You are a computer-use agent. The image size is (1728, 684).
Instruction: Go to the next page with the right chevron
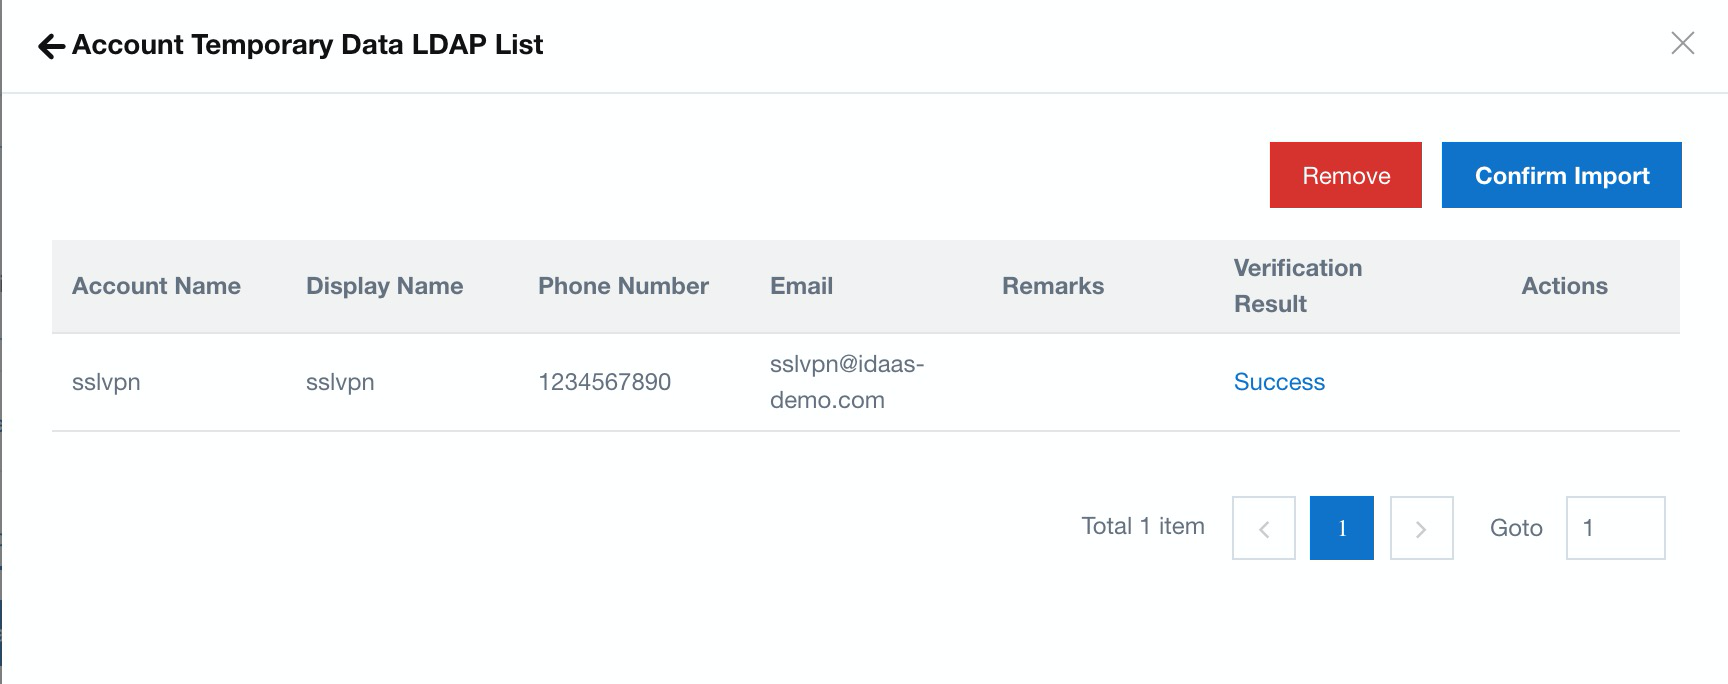(x=1421, y=528)
